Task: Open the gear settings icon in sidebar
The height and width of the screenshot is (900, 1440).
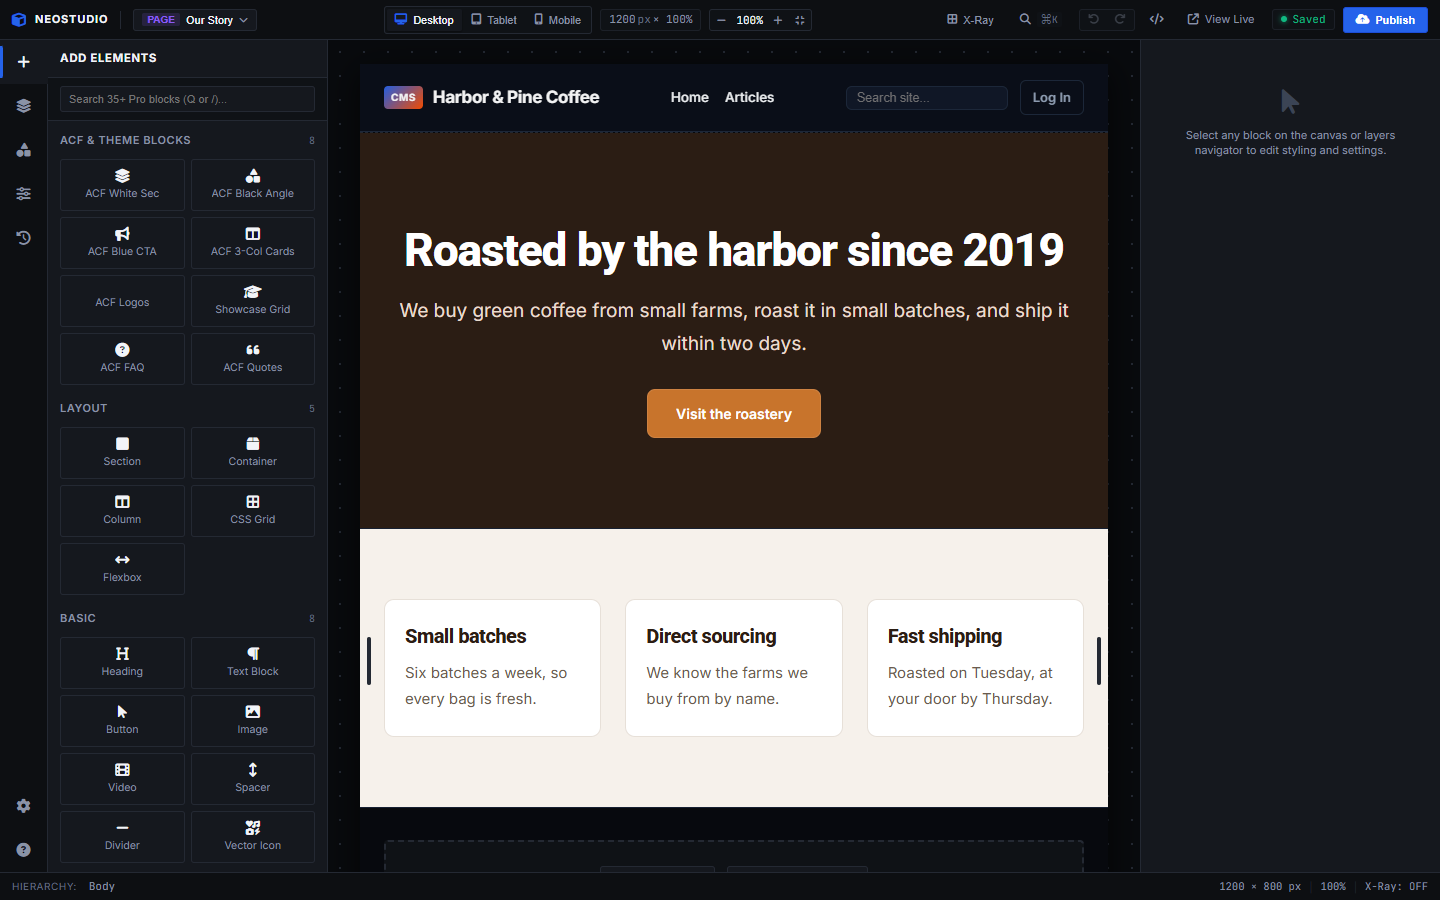Action: pos(23,806)
